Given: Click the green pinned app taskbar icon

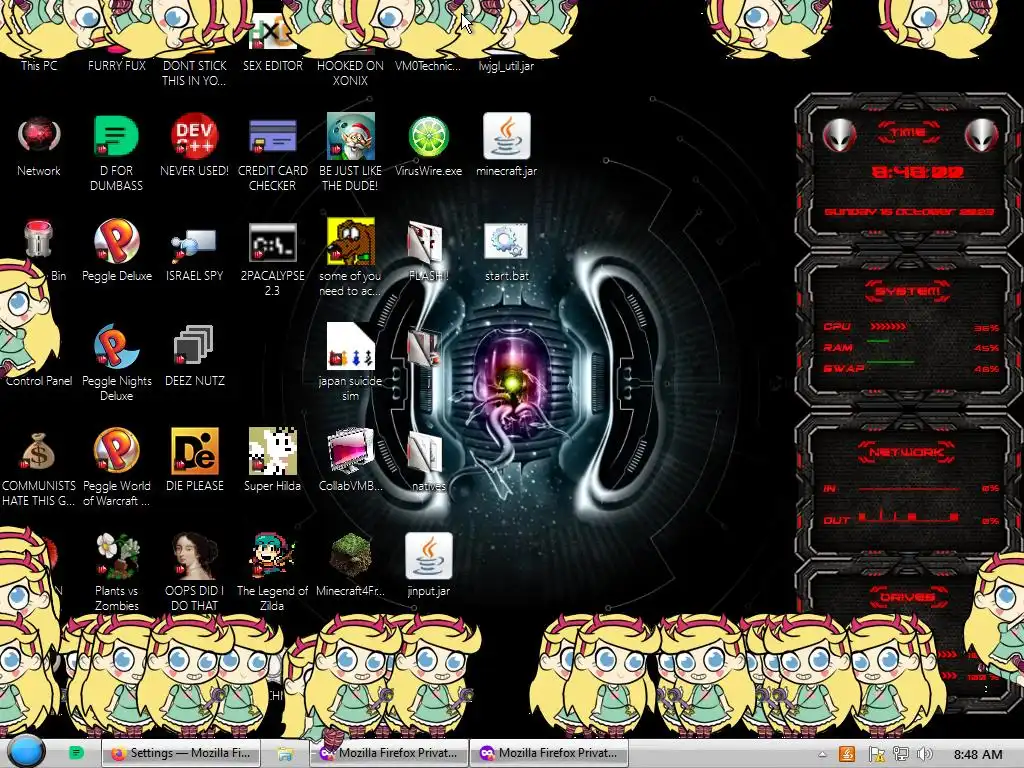Looking at the screenshot, I should [x=76, y=753].
